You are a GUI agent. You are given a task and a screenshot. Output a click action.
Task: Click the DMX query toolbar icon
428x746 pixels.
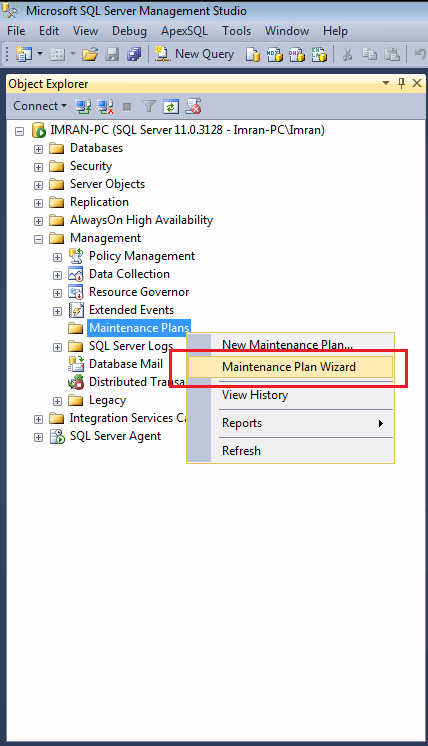(x=297, y=54)
